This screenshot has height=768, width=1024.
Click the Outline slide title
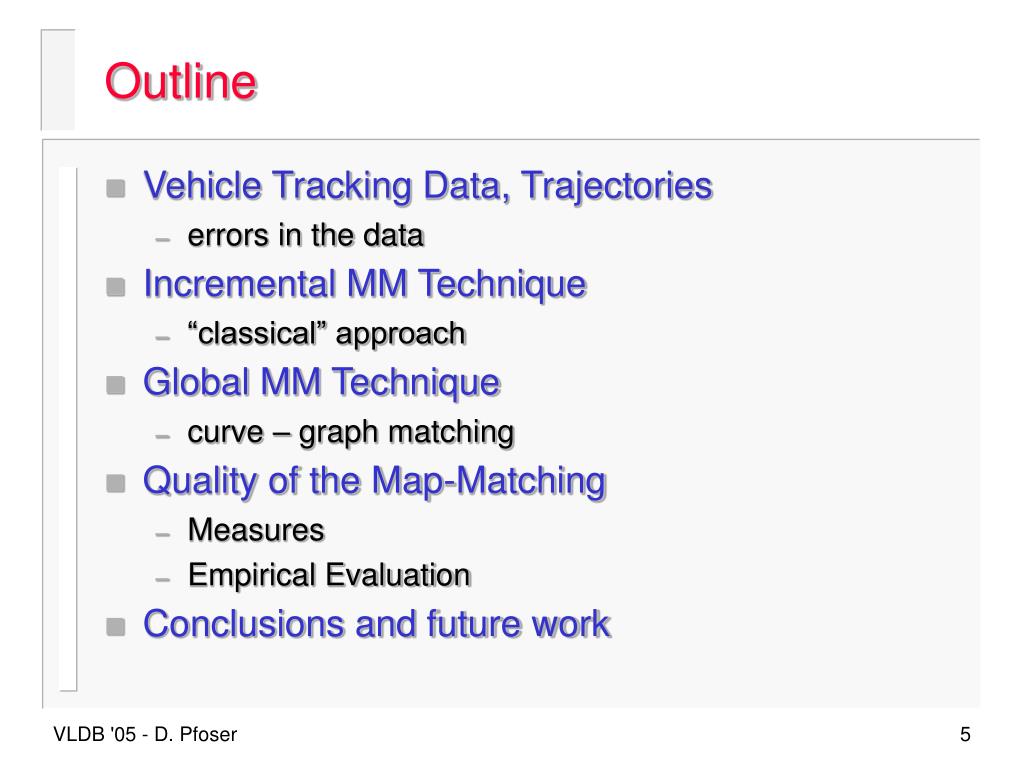click(x=181, y=82)
